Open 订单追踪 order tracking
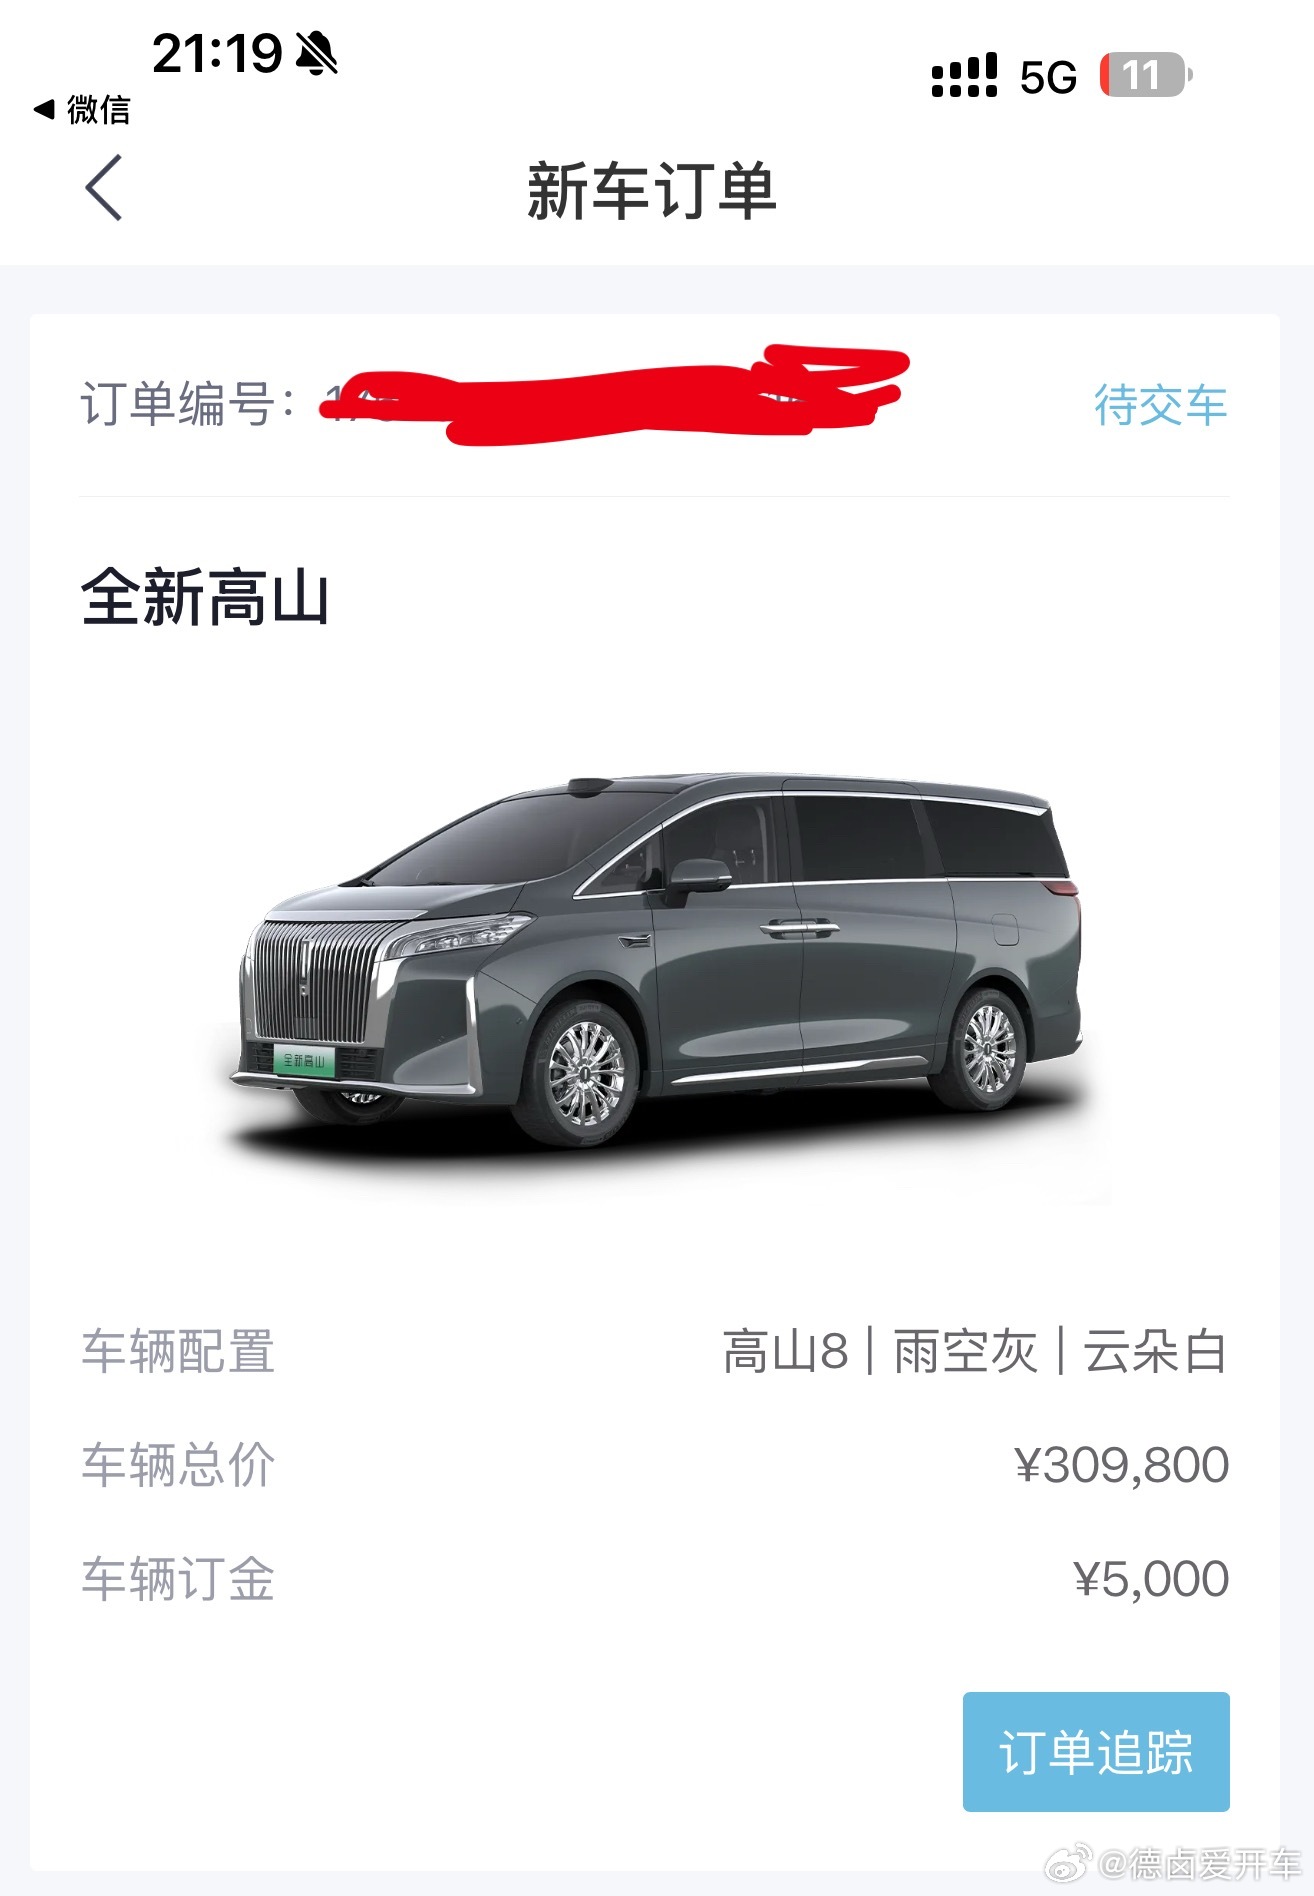Screen dimensions: 1314x1896 [1096, 1751]
